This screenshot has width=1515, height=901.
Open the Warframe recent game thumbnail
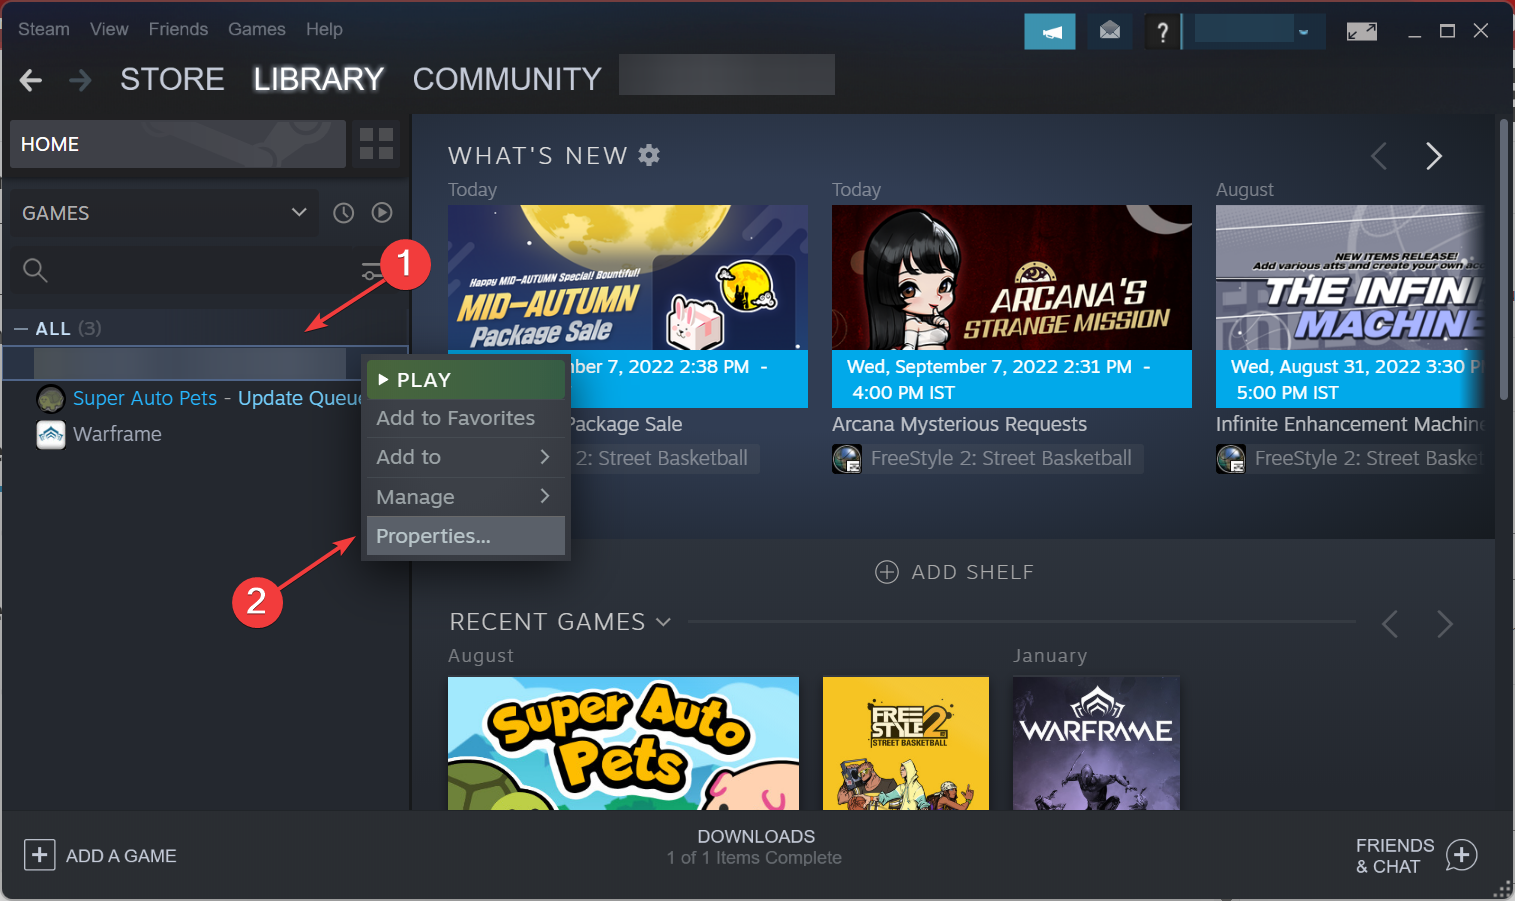[x=1096, y=743]
